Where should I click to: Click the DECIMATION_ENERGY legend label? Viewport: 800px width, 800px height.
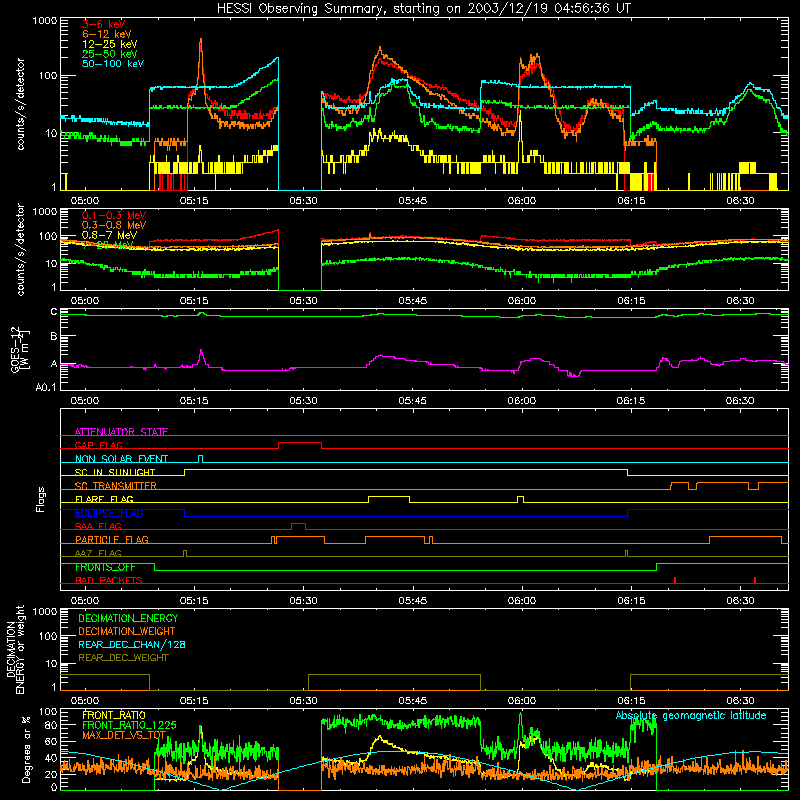128,618
